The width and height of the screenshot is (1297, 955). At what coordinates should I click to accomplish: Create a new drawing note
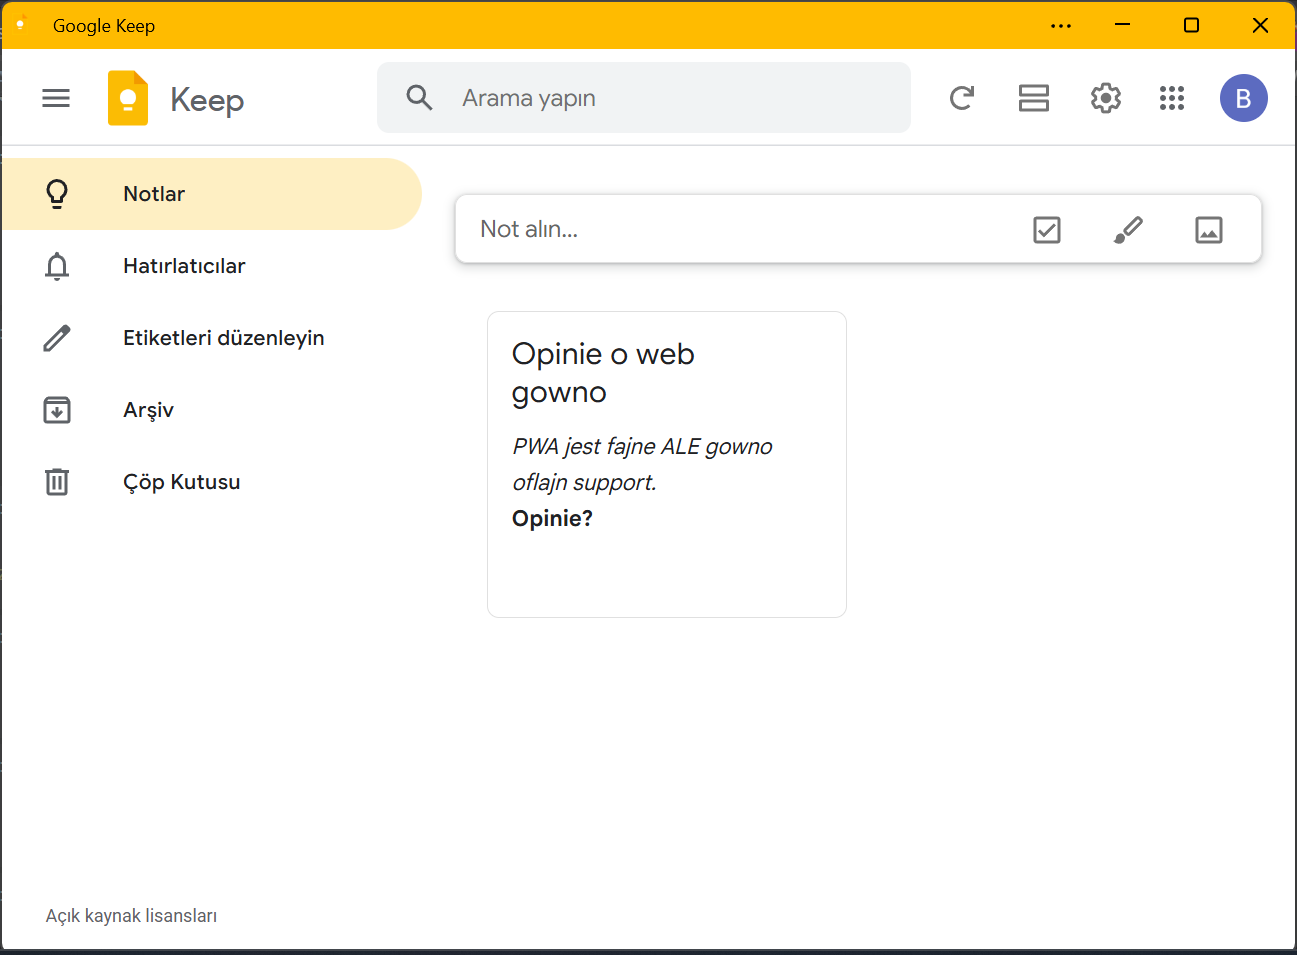1128,230
